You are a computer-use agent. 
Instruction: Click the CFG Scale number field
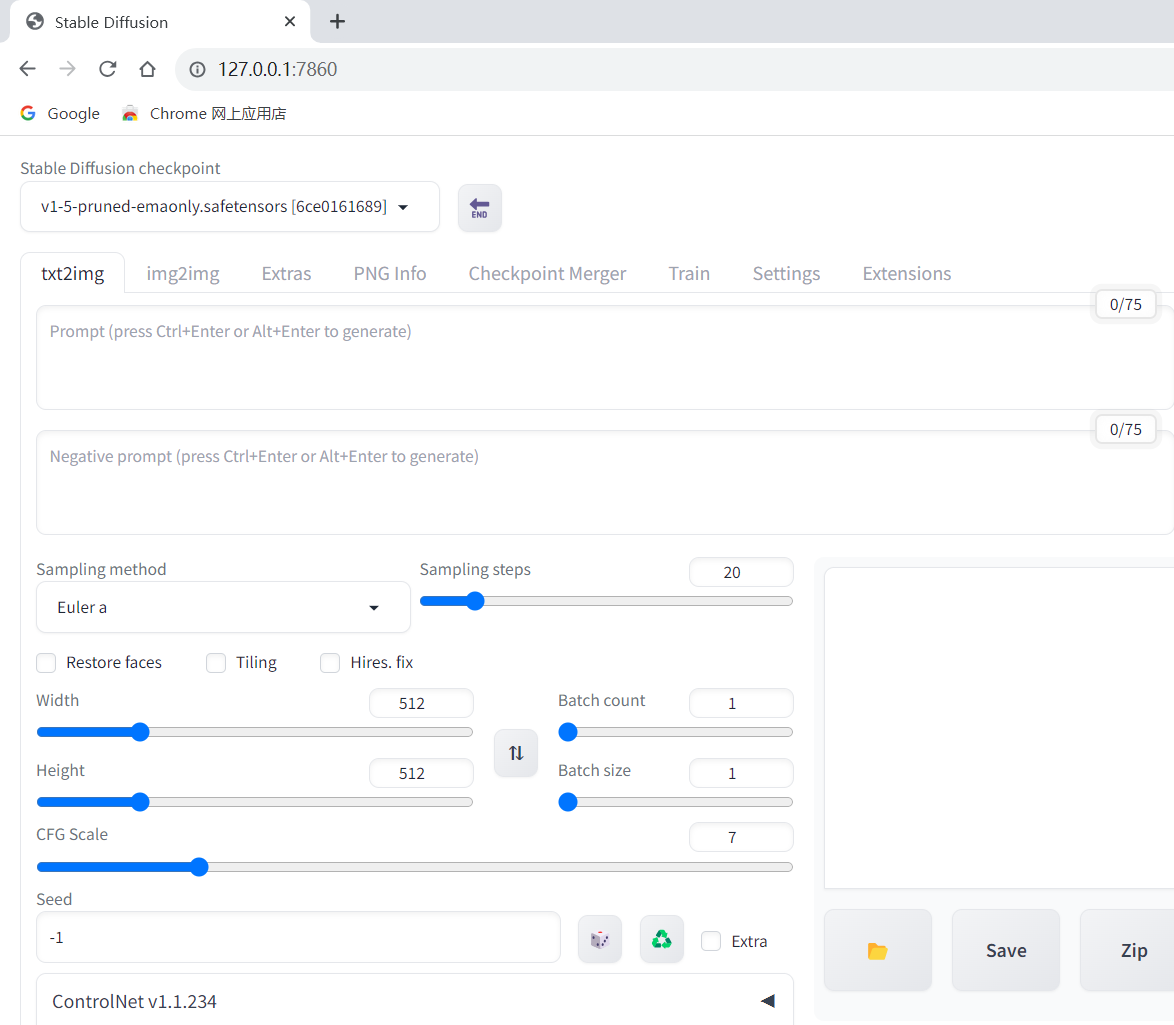(741, 837)
